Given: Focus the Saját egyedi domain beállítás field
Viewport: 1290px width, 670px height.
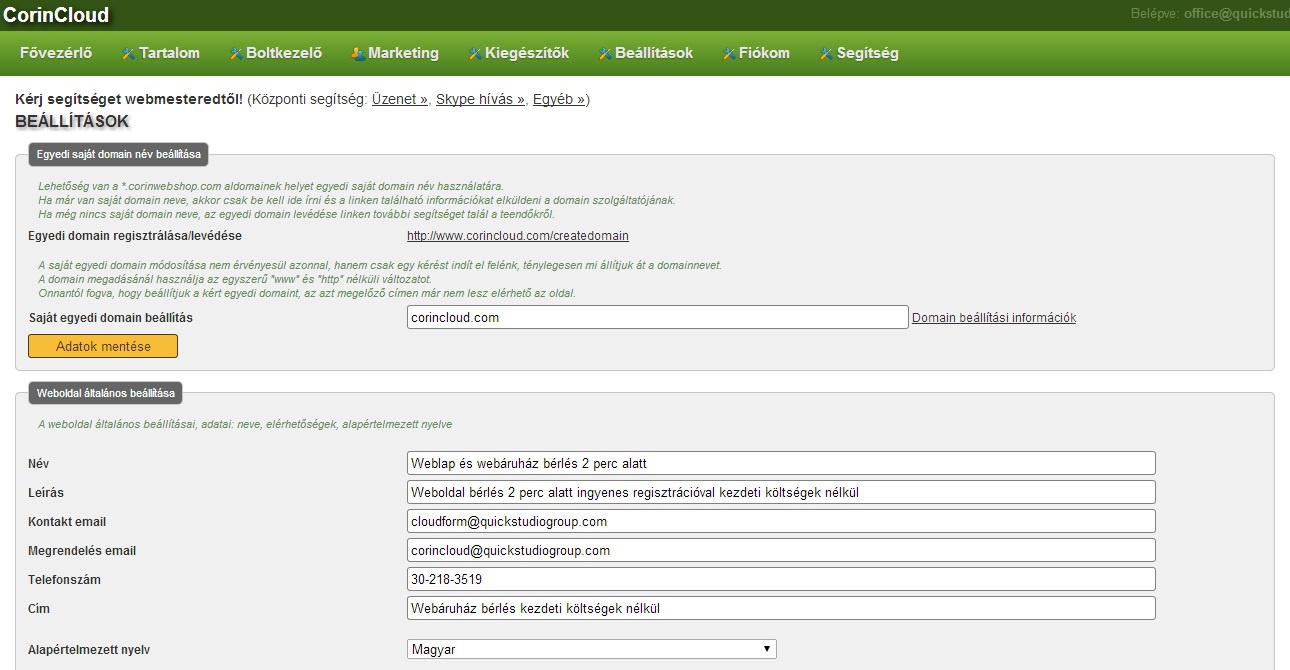Looking at the screenshot, I should 658,318.
